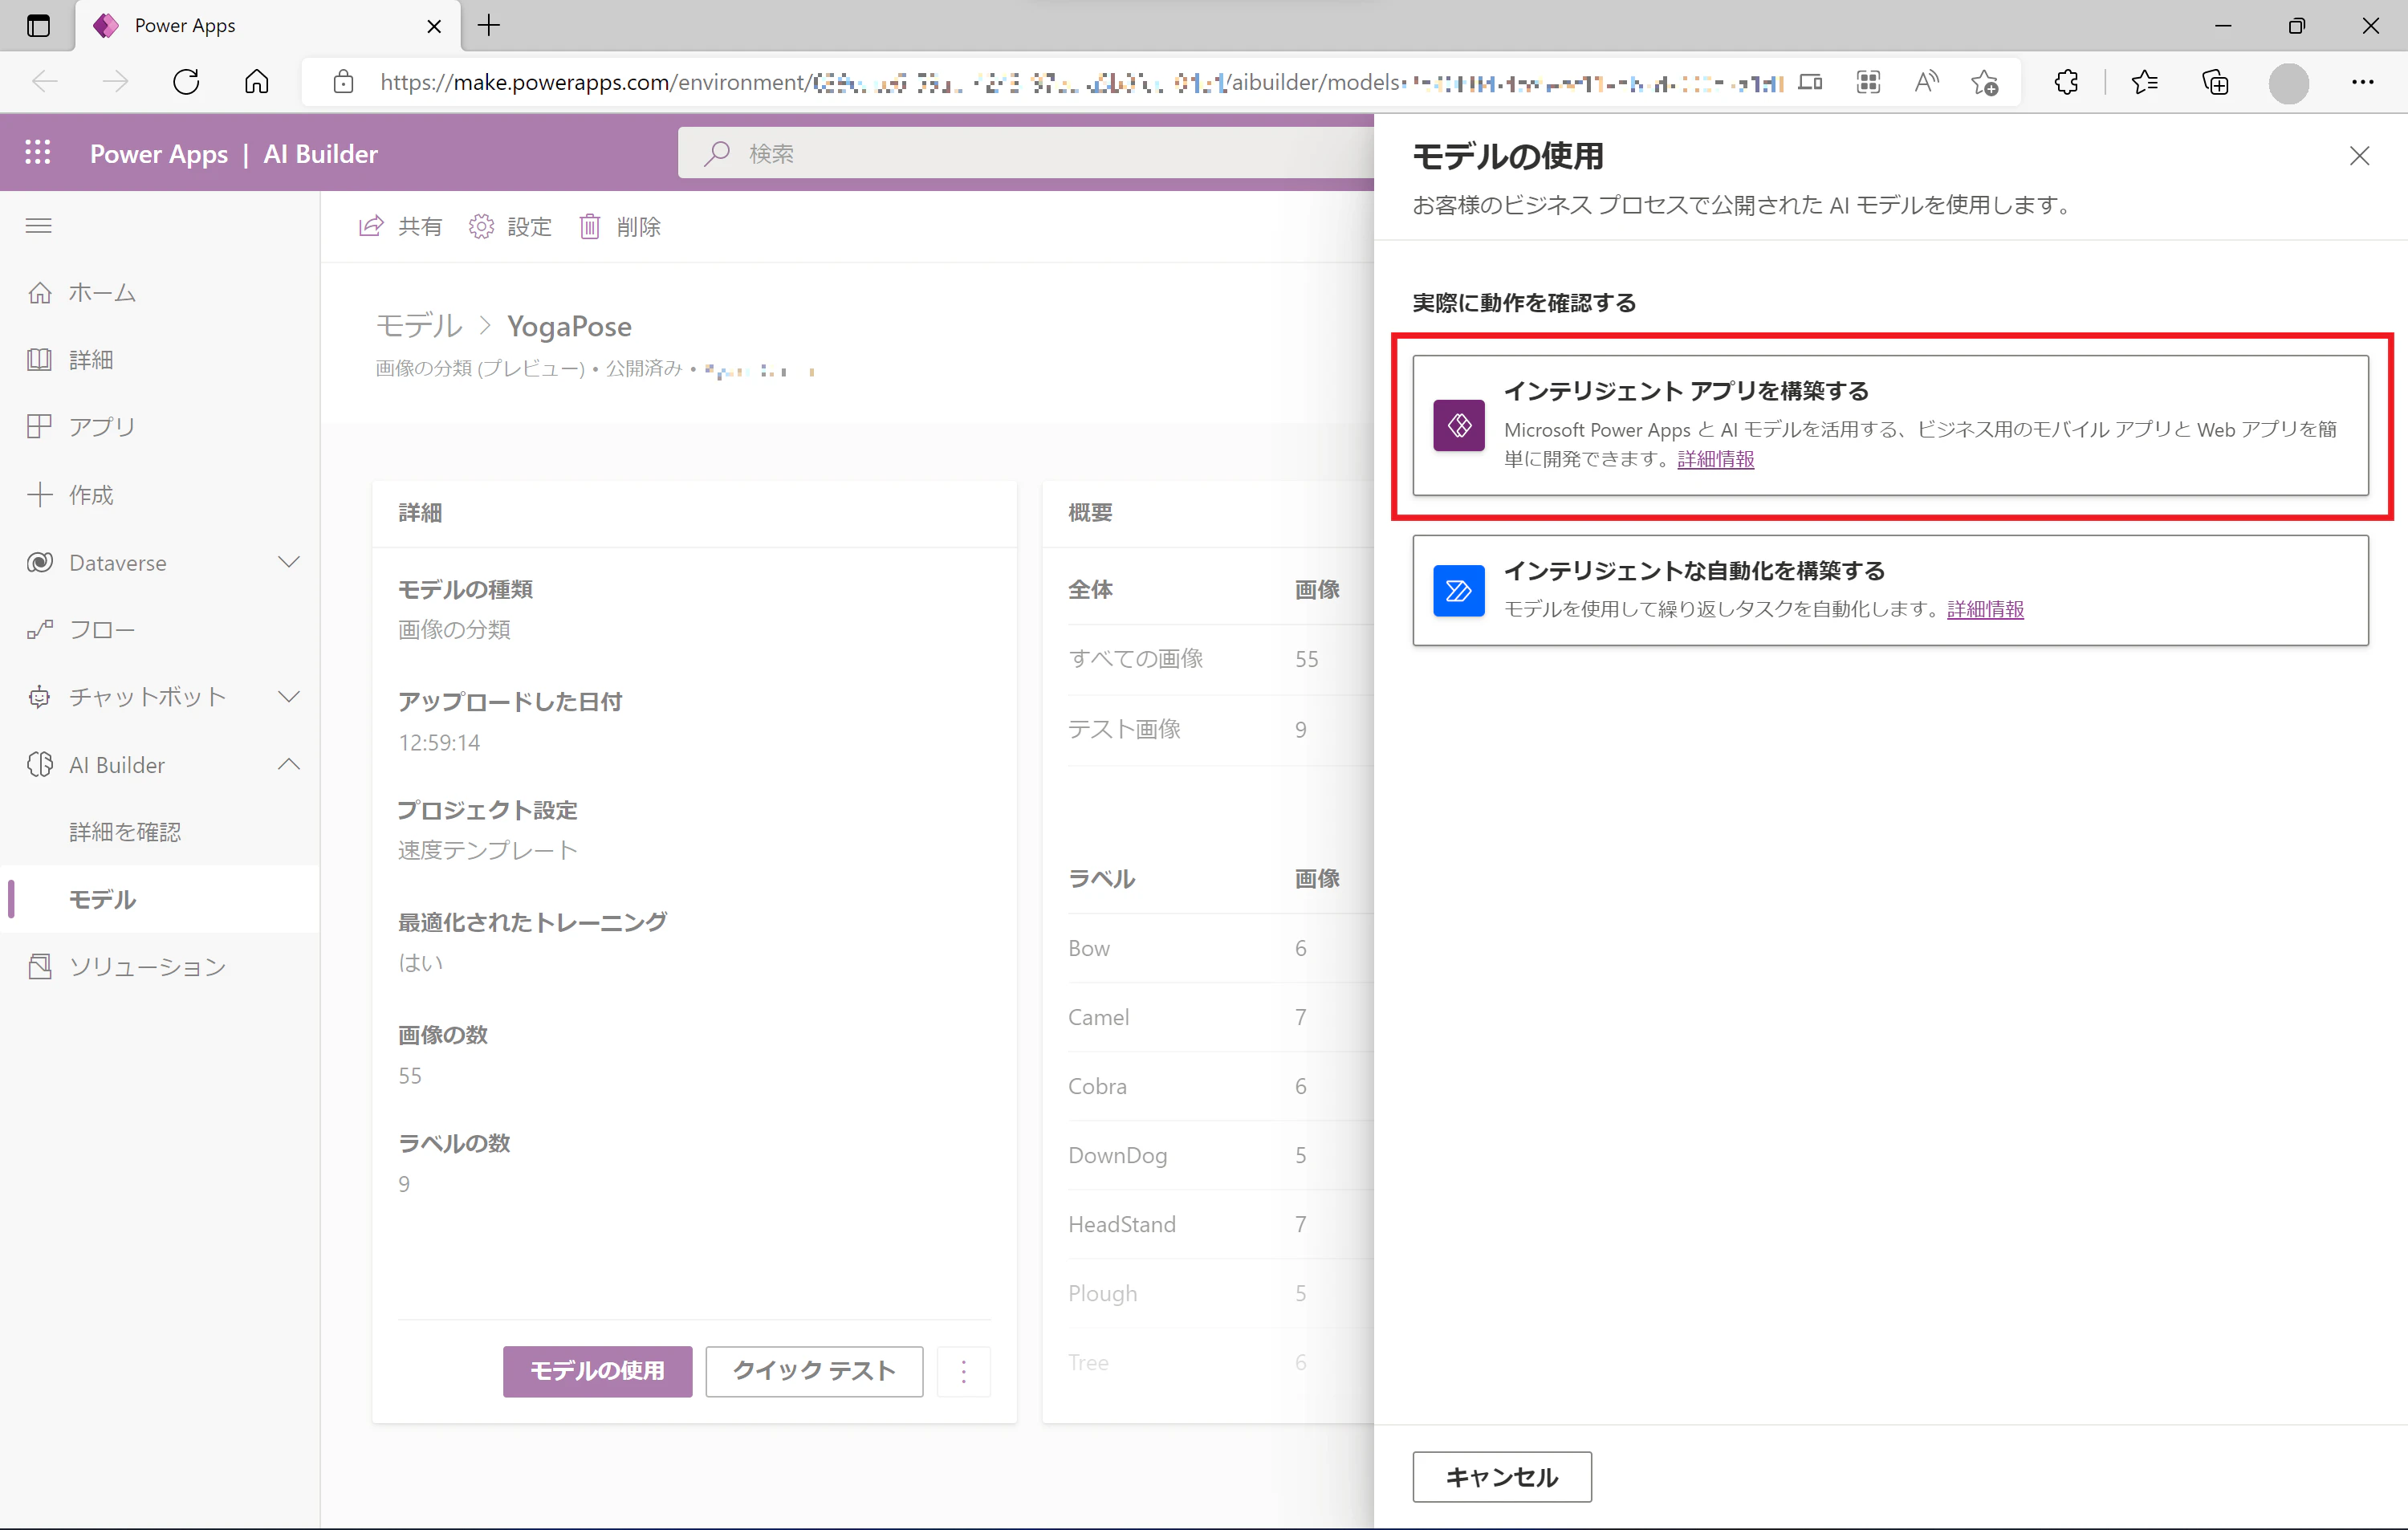Screen dimensions: 2408x1530
Task: Open 詳細情報 link in automation card
Action: point(1985,609)
